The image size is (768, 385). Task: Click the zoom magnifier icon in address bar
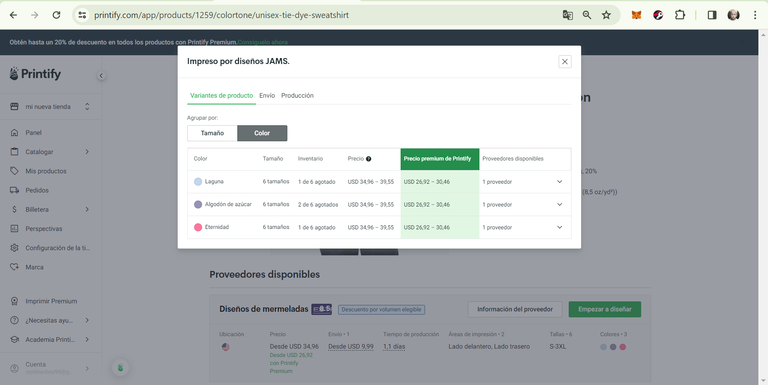click(587, 15)
